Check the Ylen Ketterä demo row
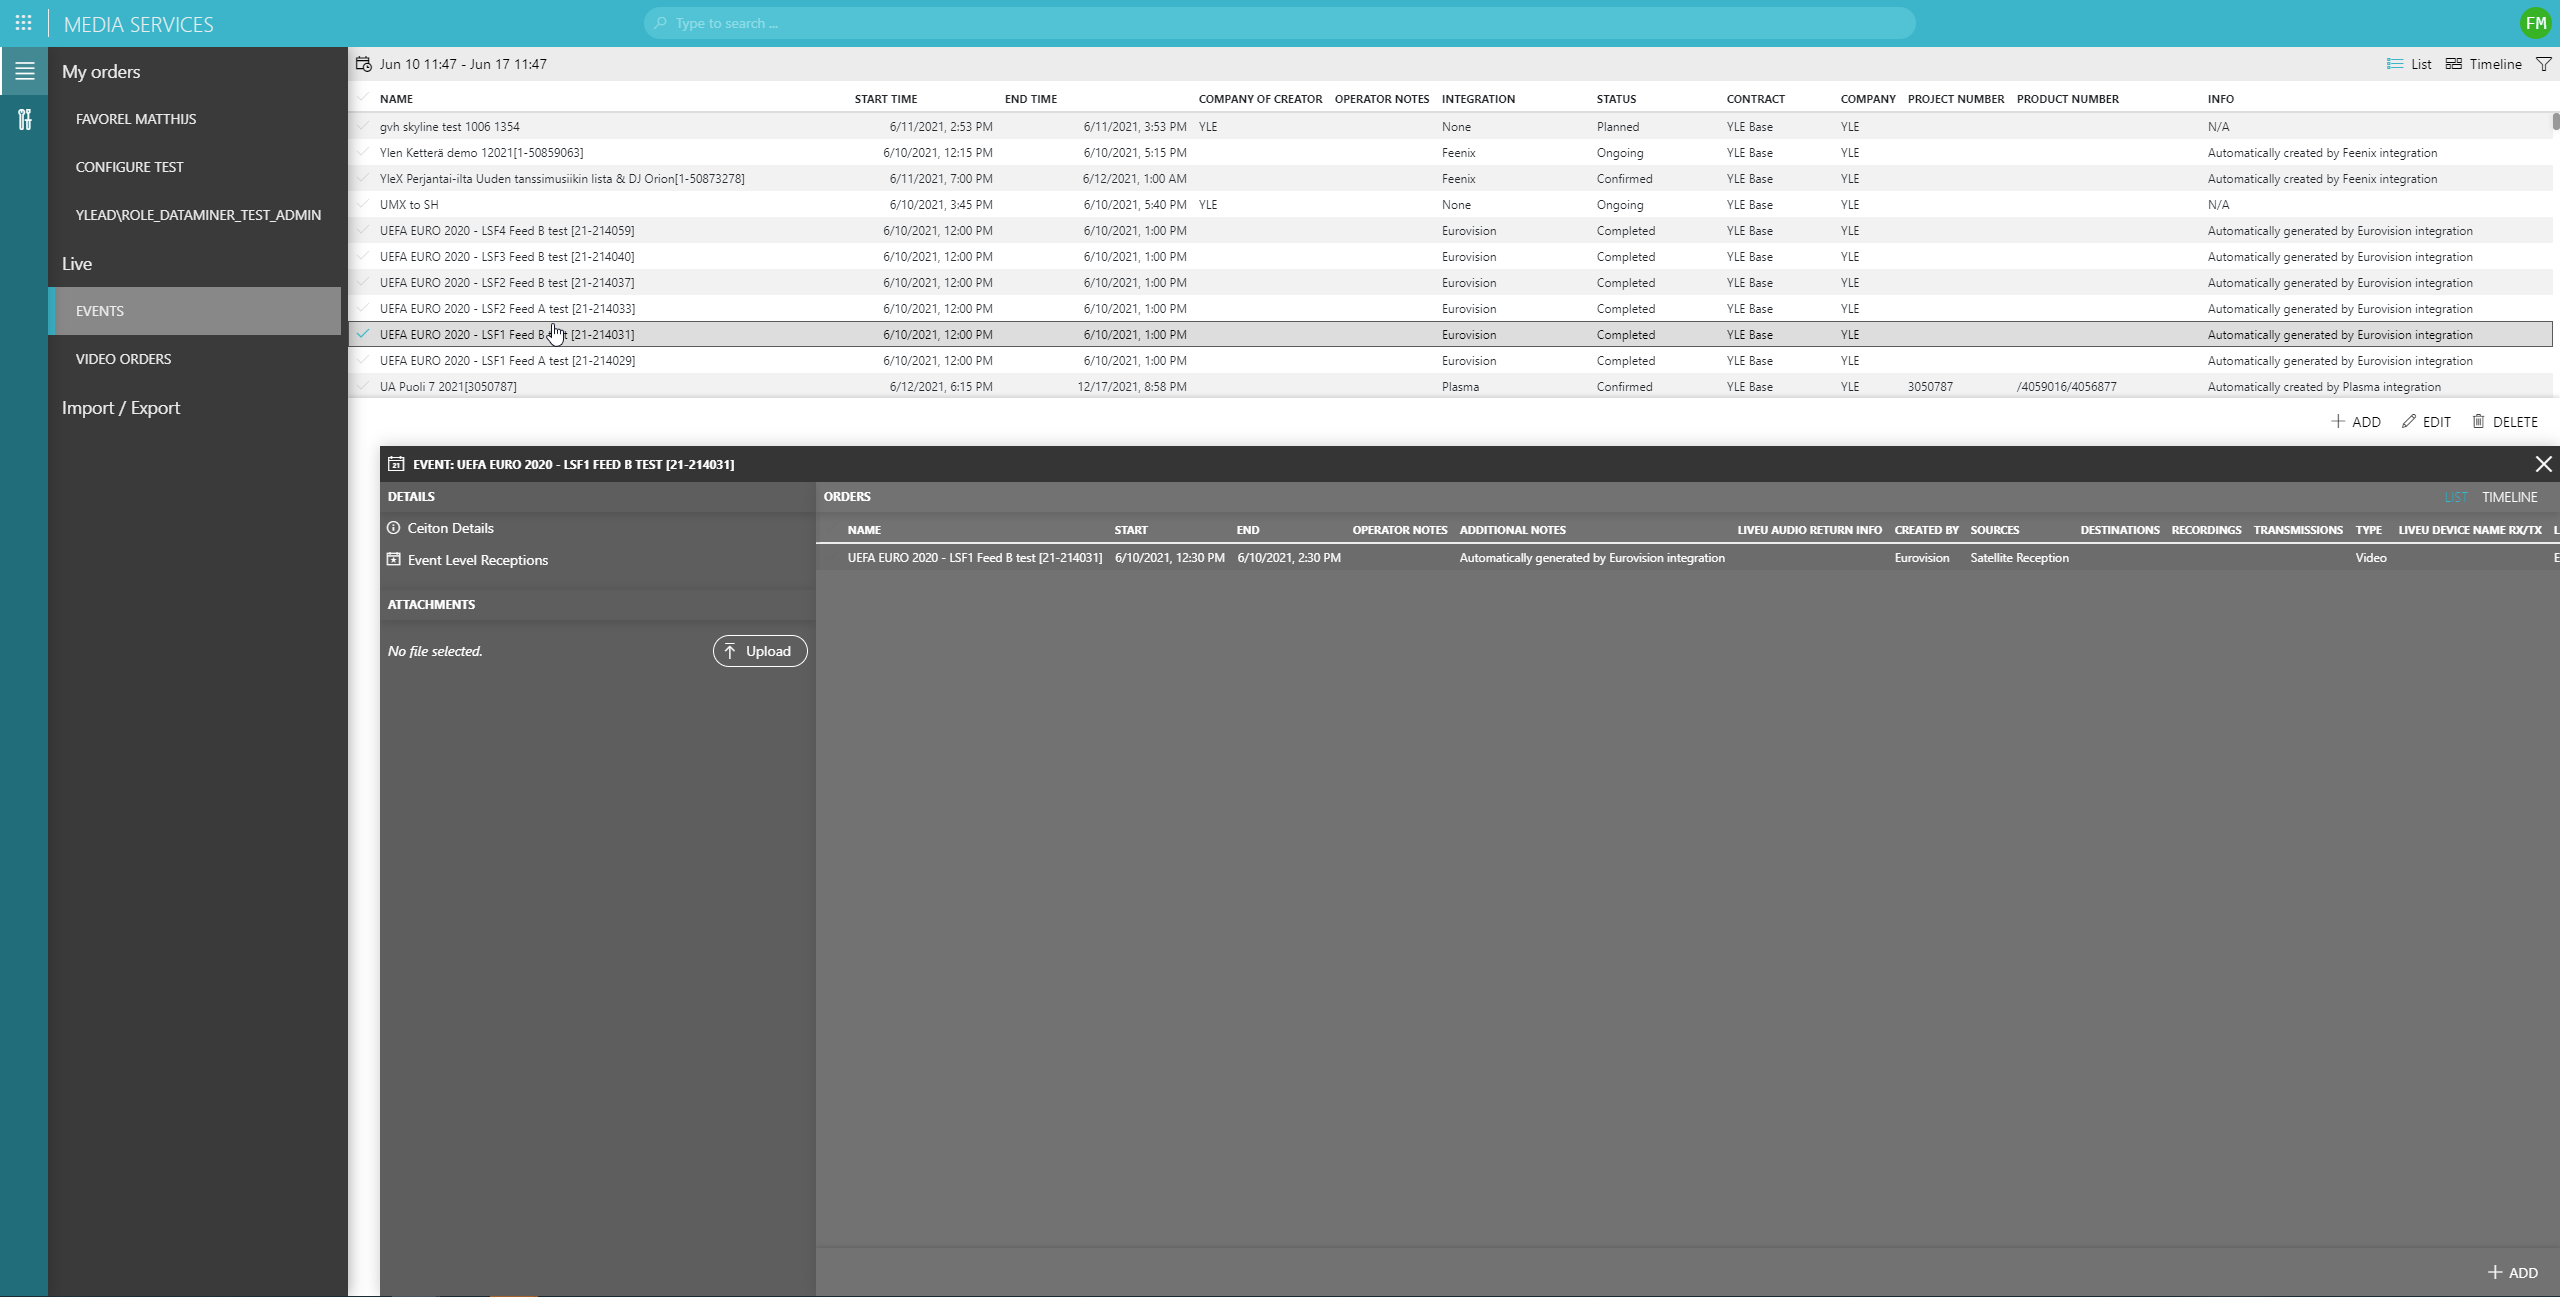 (x=363, y=152)
